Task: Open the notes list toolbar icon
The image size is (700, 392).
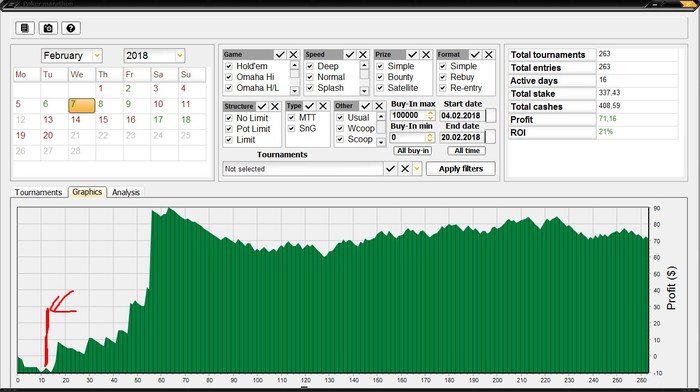Action: (x=25, y=28)
